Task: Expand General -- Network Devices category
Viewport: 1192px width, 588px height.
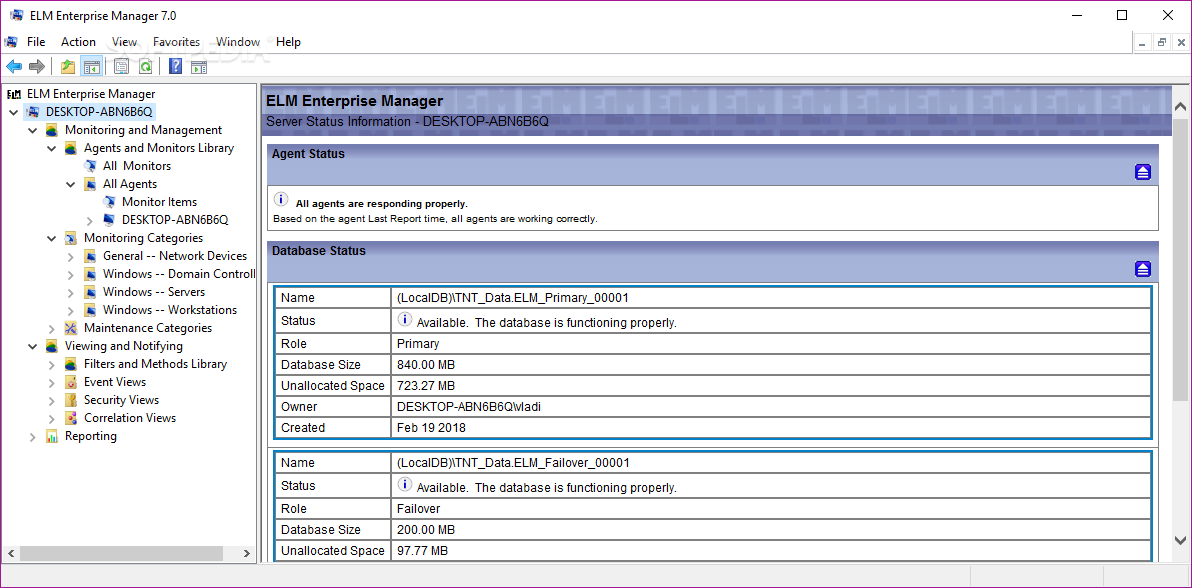Action: [x=71, y=256]
